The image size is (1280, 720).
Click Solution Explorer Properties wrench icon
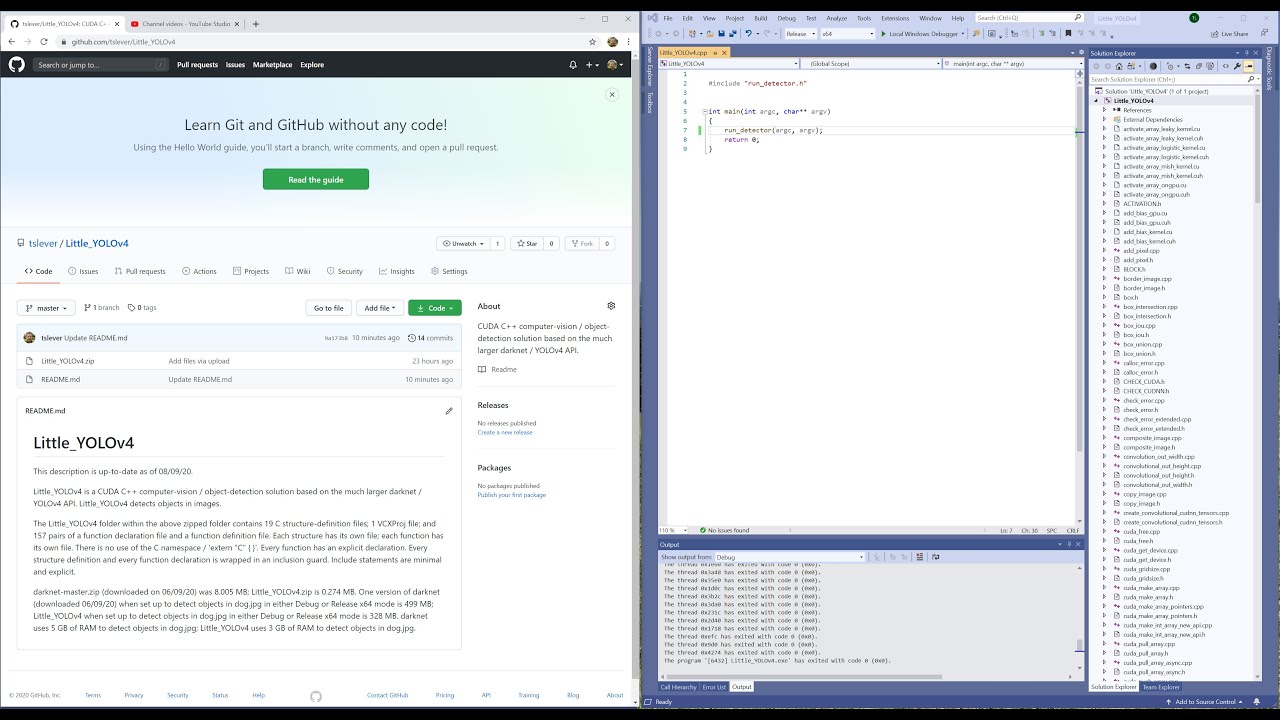pos(1237,66)
